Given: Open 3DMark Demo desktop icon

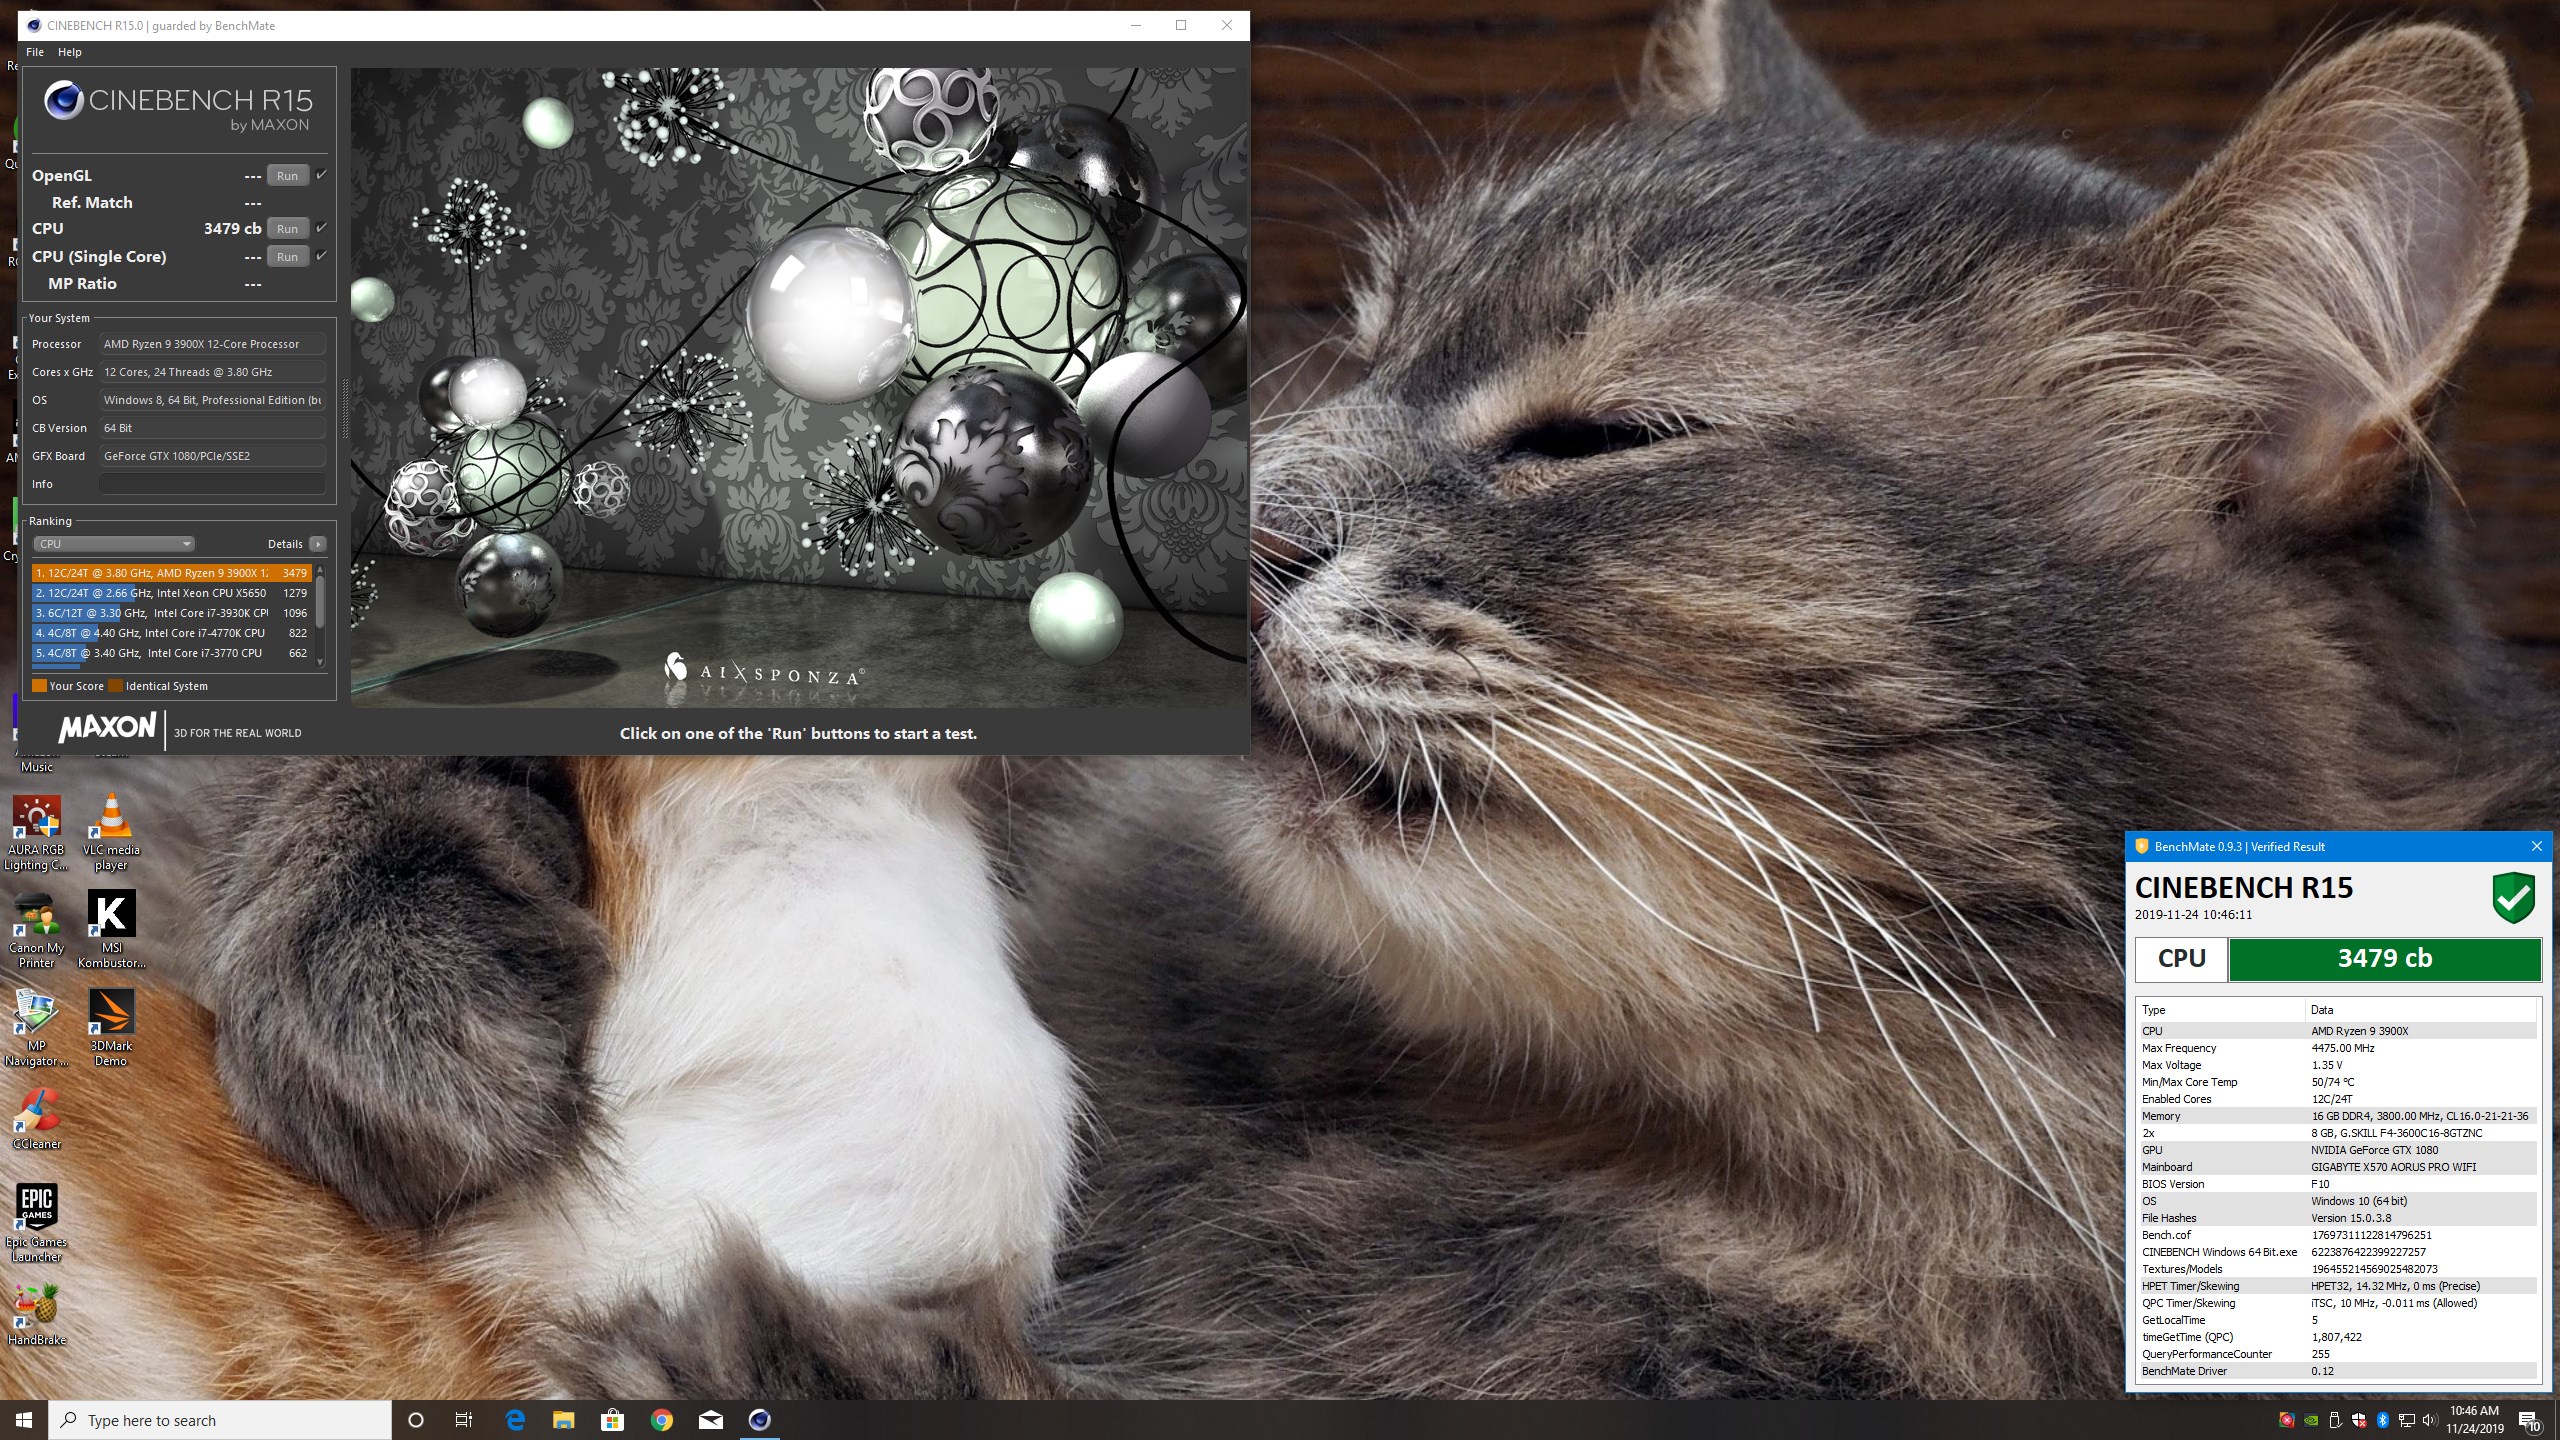Looking at the screenshot, I should (111, 1030).
